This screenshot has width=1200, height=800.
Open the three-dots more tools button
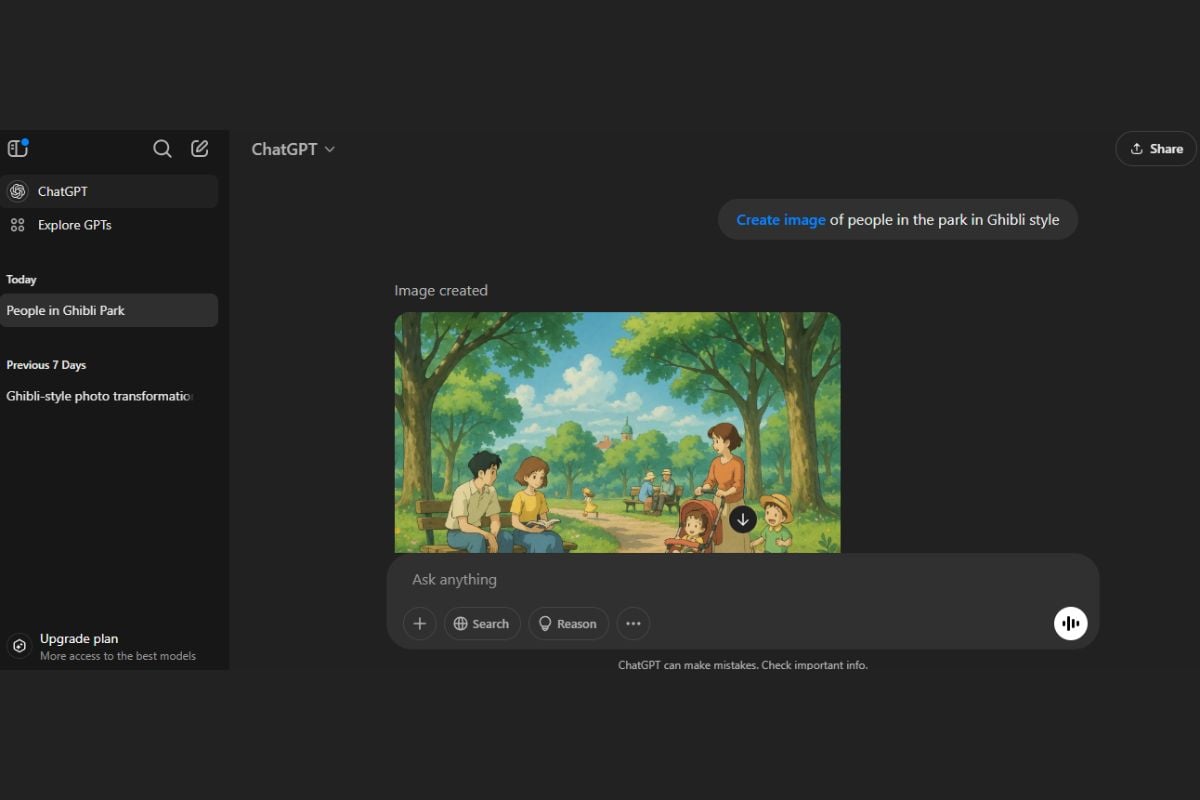pos(633,624)
